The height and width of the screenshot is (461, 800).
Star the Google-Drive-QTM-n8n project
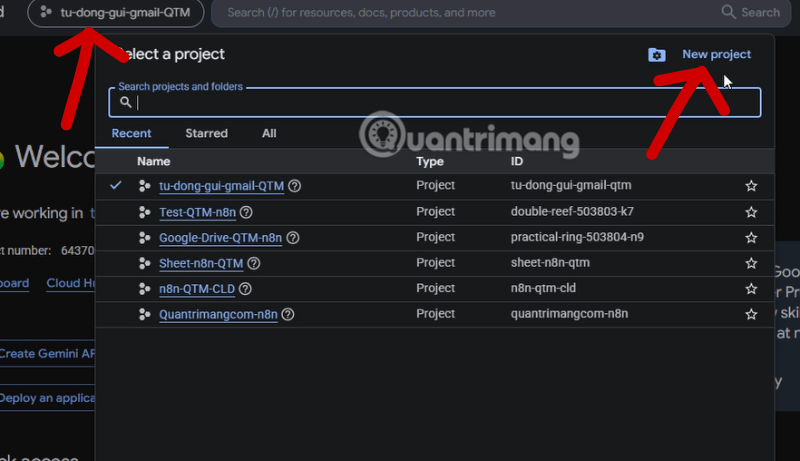pyautogui.click(x=751, y=238)
